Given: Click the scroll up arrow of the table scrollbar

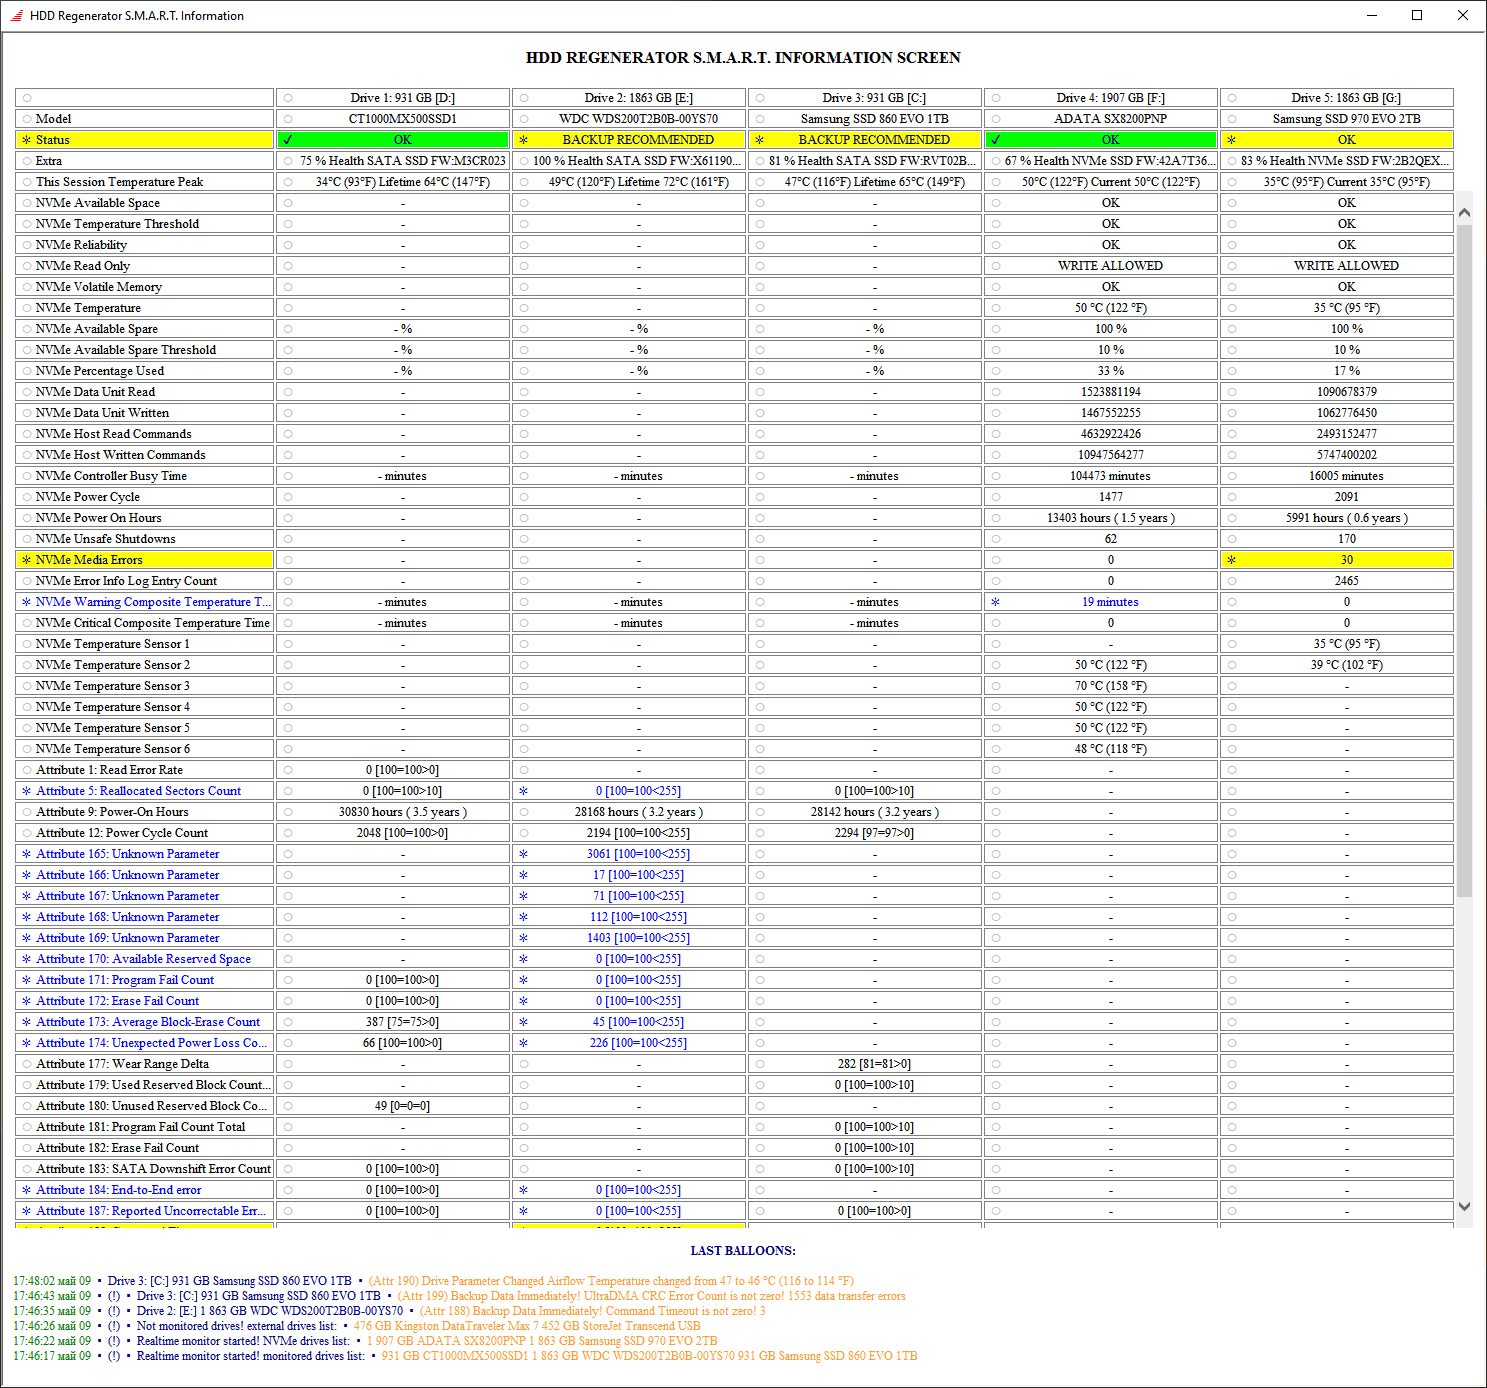Looking at the screenshot, I should pyautogui.click(x=1464, y=212).
